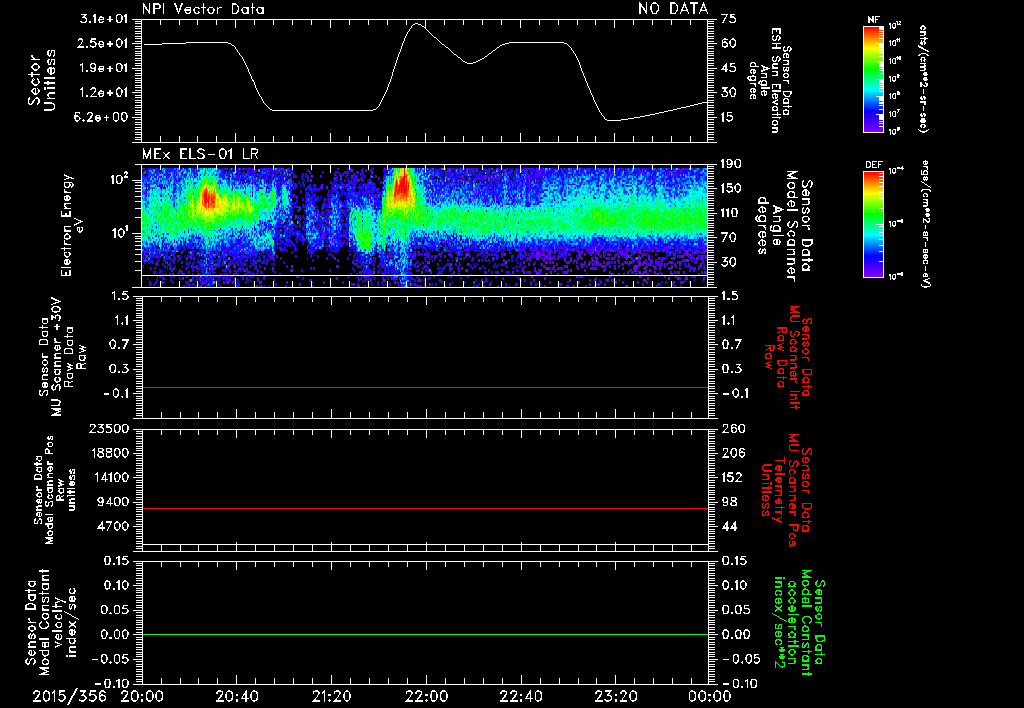The width and height of the screenshot is (1024, 708).
Task: Click the 70 scanner angle tick label
Action: pos(728,238)
